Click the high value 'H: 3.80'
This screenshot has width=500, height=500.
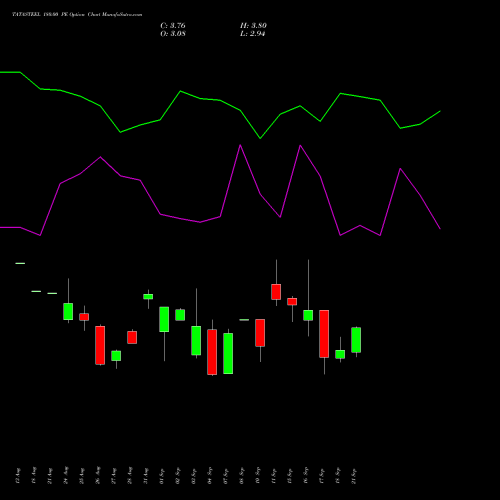[253, 26]
